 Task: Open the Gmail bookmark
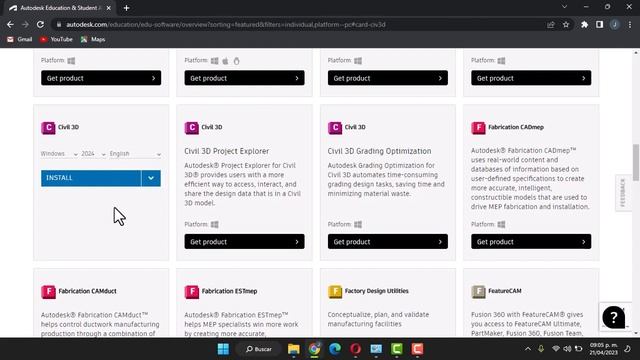(20, 39)
